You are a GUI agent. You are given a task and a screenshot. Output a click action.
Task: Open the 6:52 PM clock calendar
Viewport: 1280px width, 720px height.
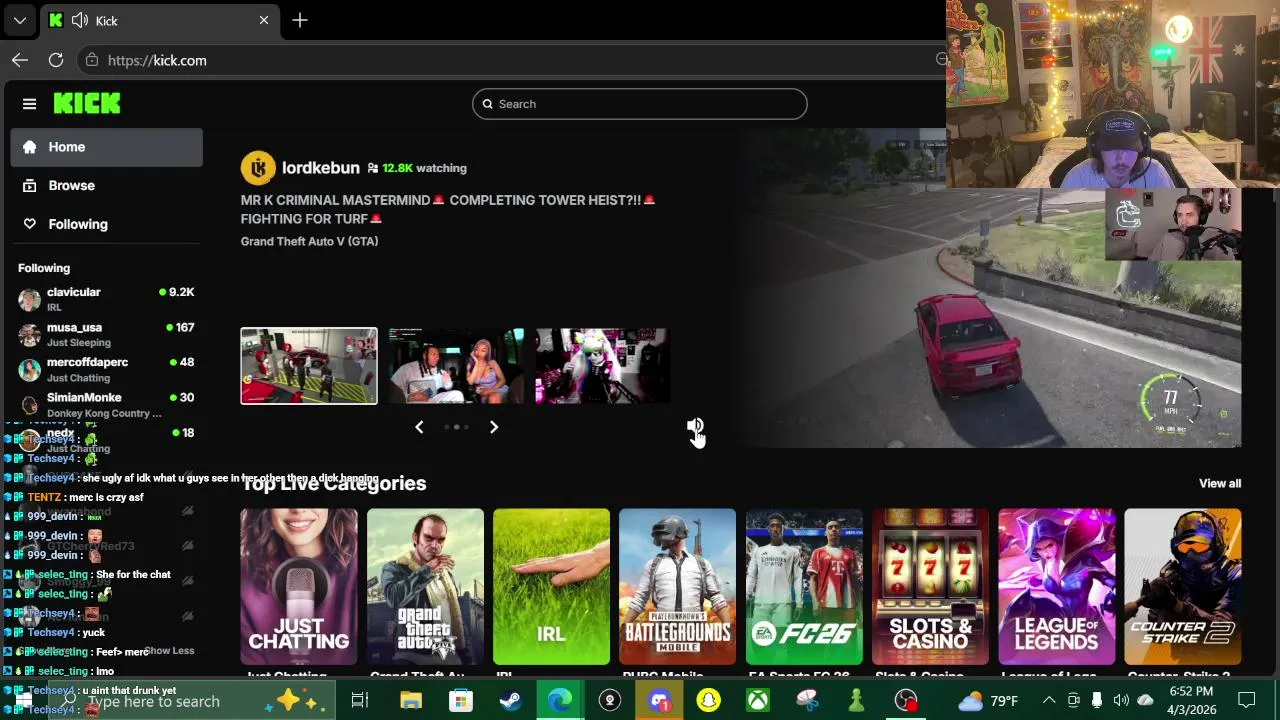click(x=1190, y=701)
